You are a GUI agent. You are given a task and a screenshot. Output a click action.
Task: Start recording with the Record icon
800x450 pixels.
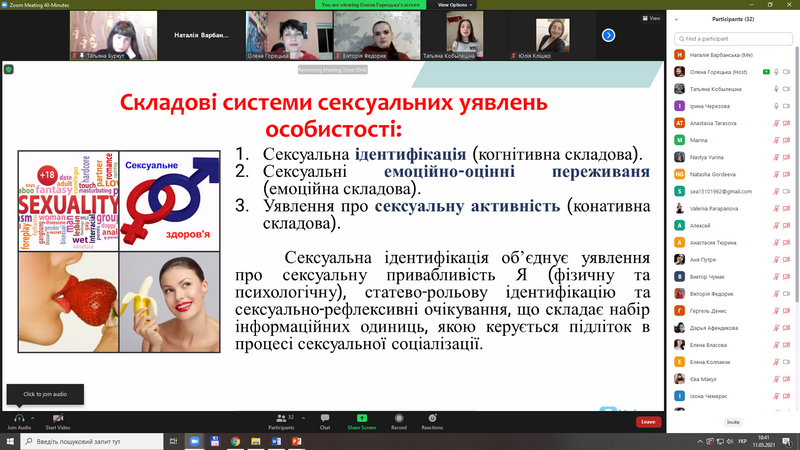[398, 417]
